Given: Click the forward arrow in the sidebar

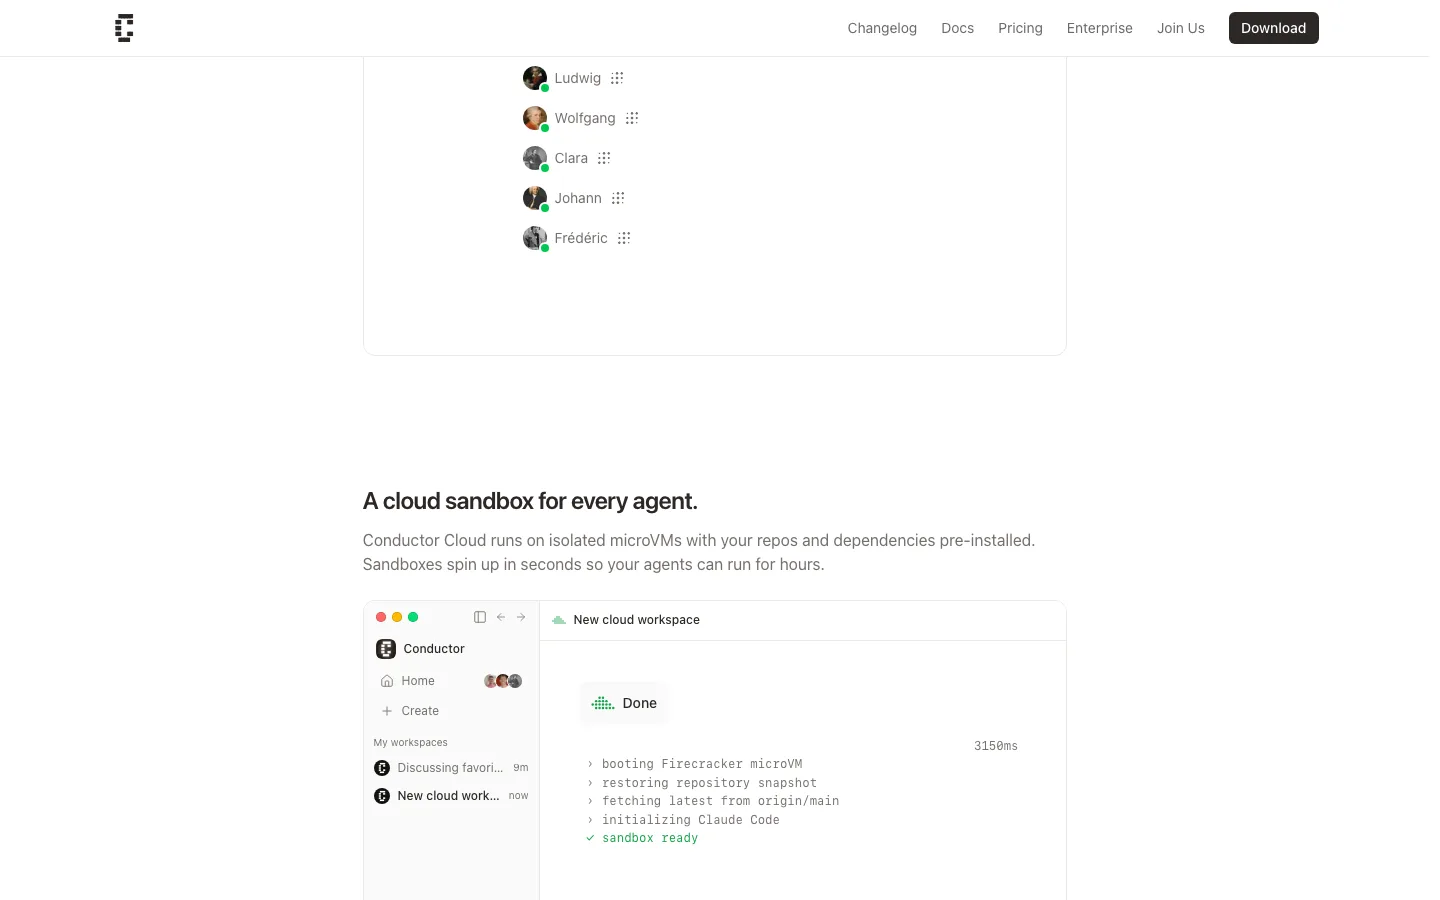Looking at the screenshot, I should 521,617.
